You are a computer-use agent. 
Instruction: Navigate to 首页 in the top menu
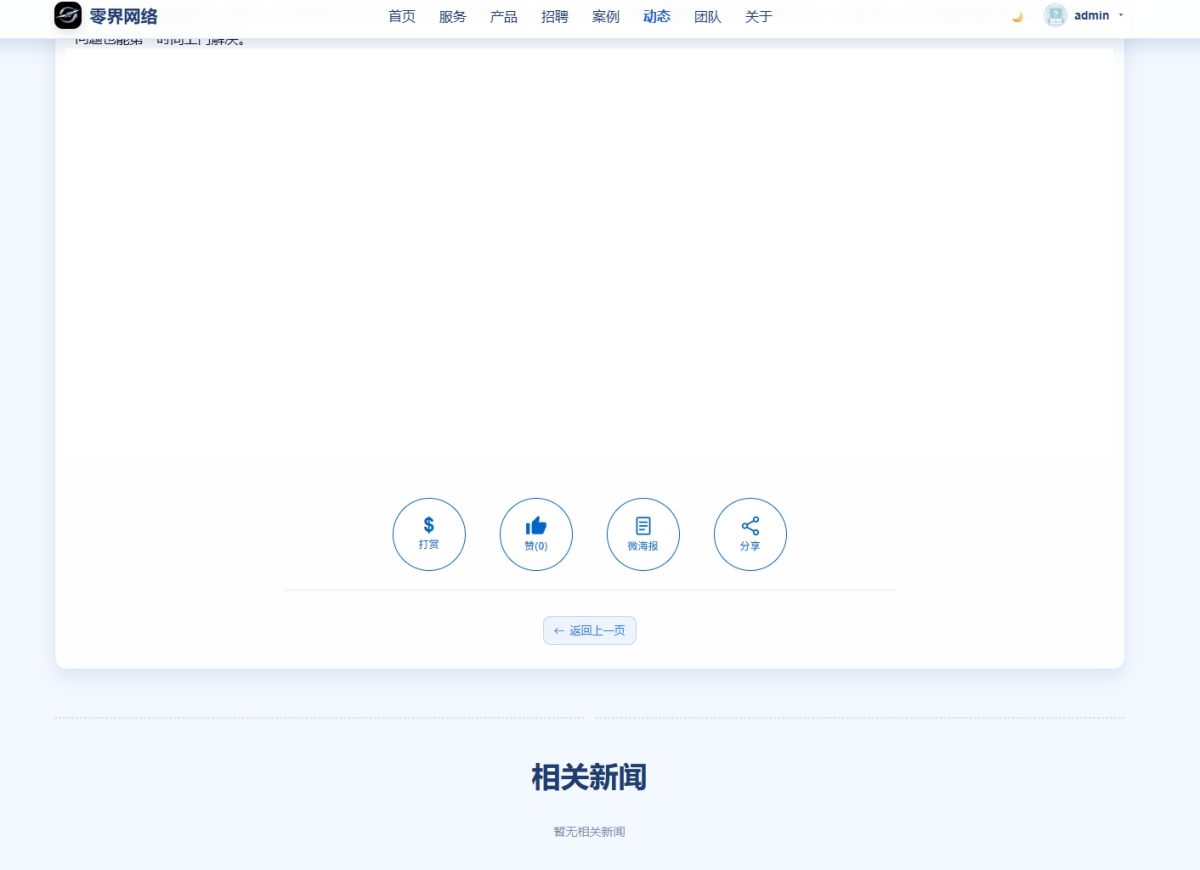[x=402, y=17]
